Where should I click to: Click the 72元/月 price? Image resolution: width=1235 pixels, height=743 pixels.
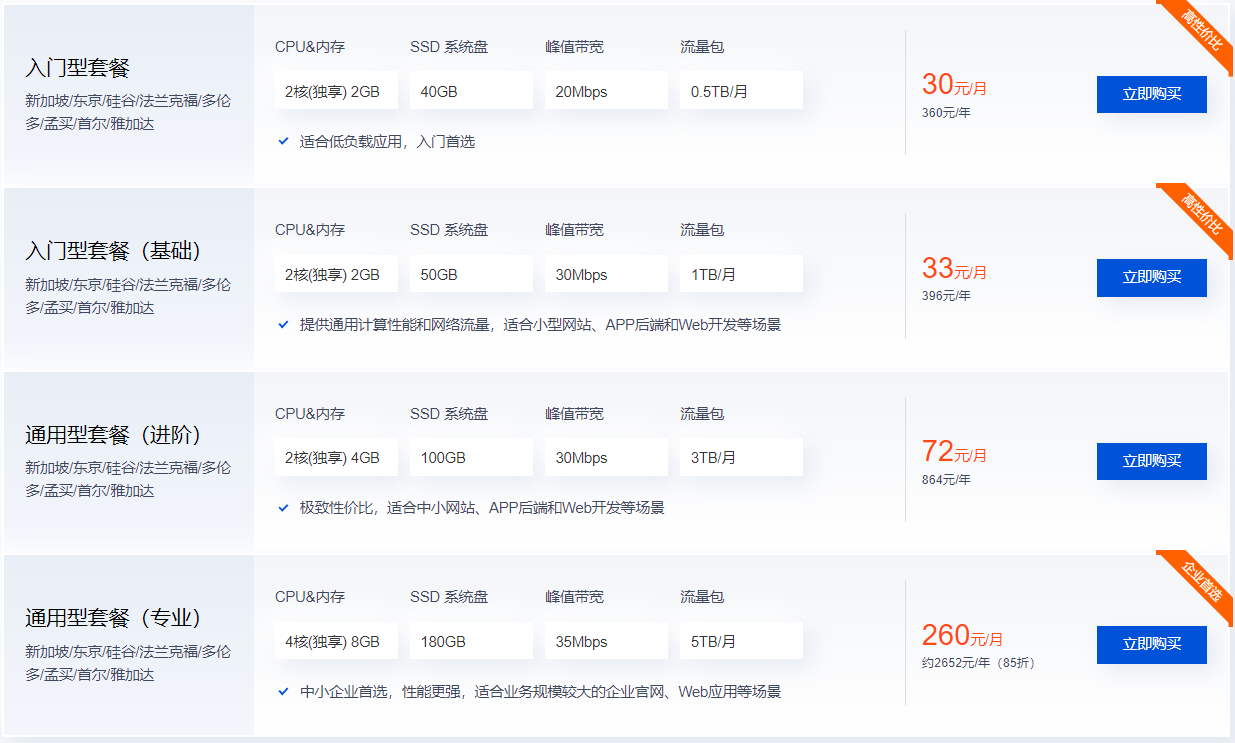[954, 452]
